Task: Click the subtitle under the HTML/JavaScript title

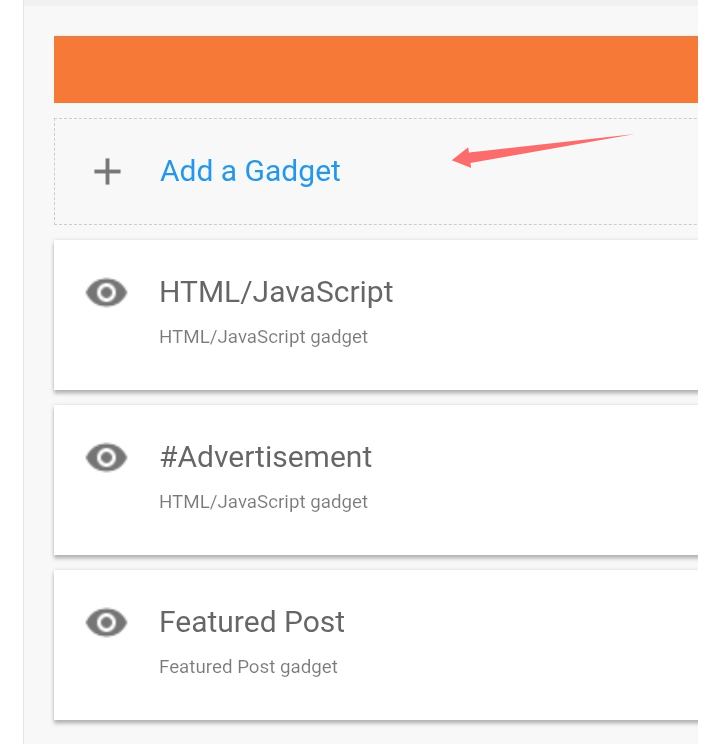Action: coord(263,337)
